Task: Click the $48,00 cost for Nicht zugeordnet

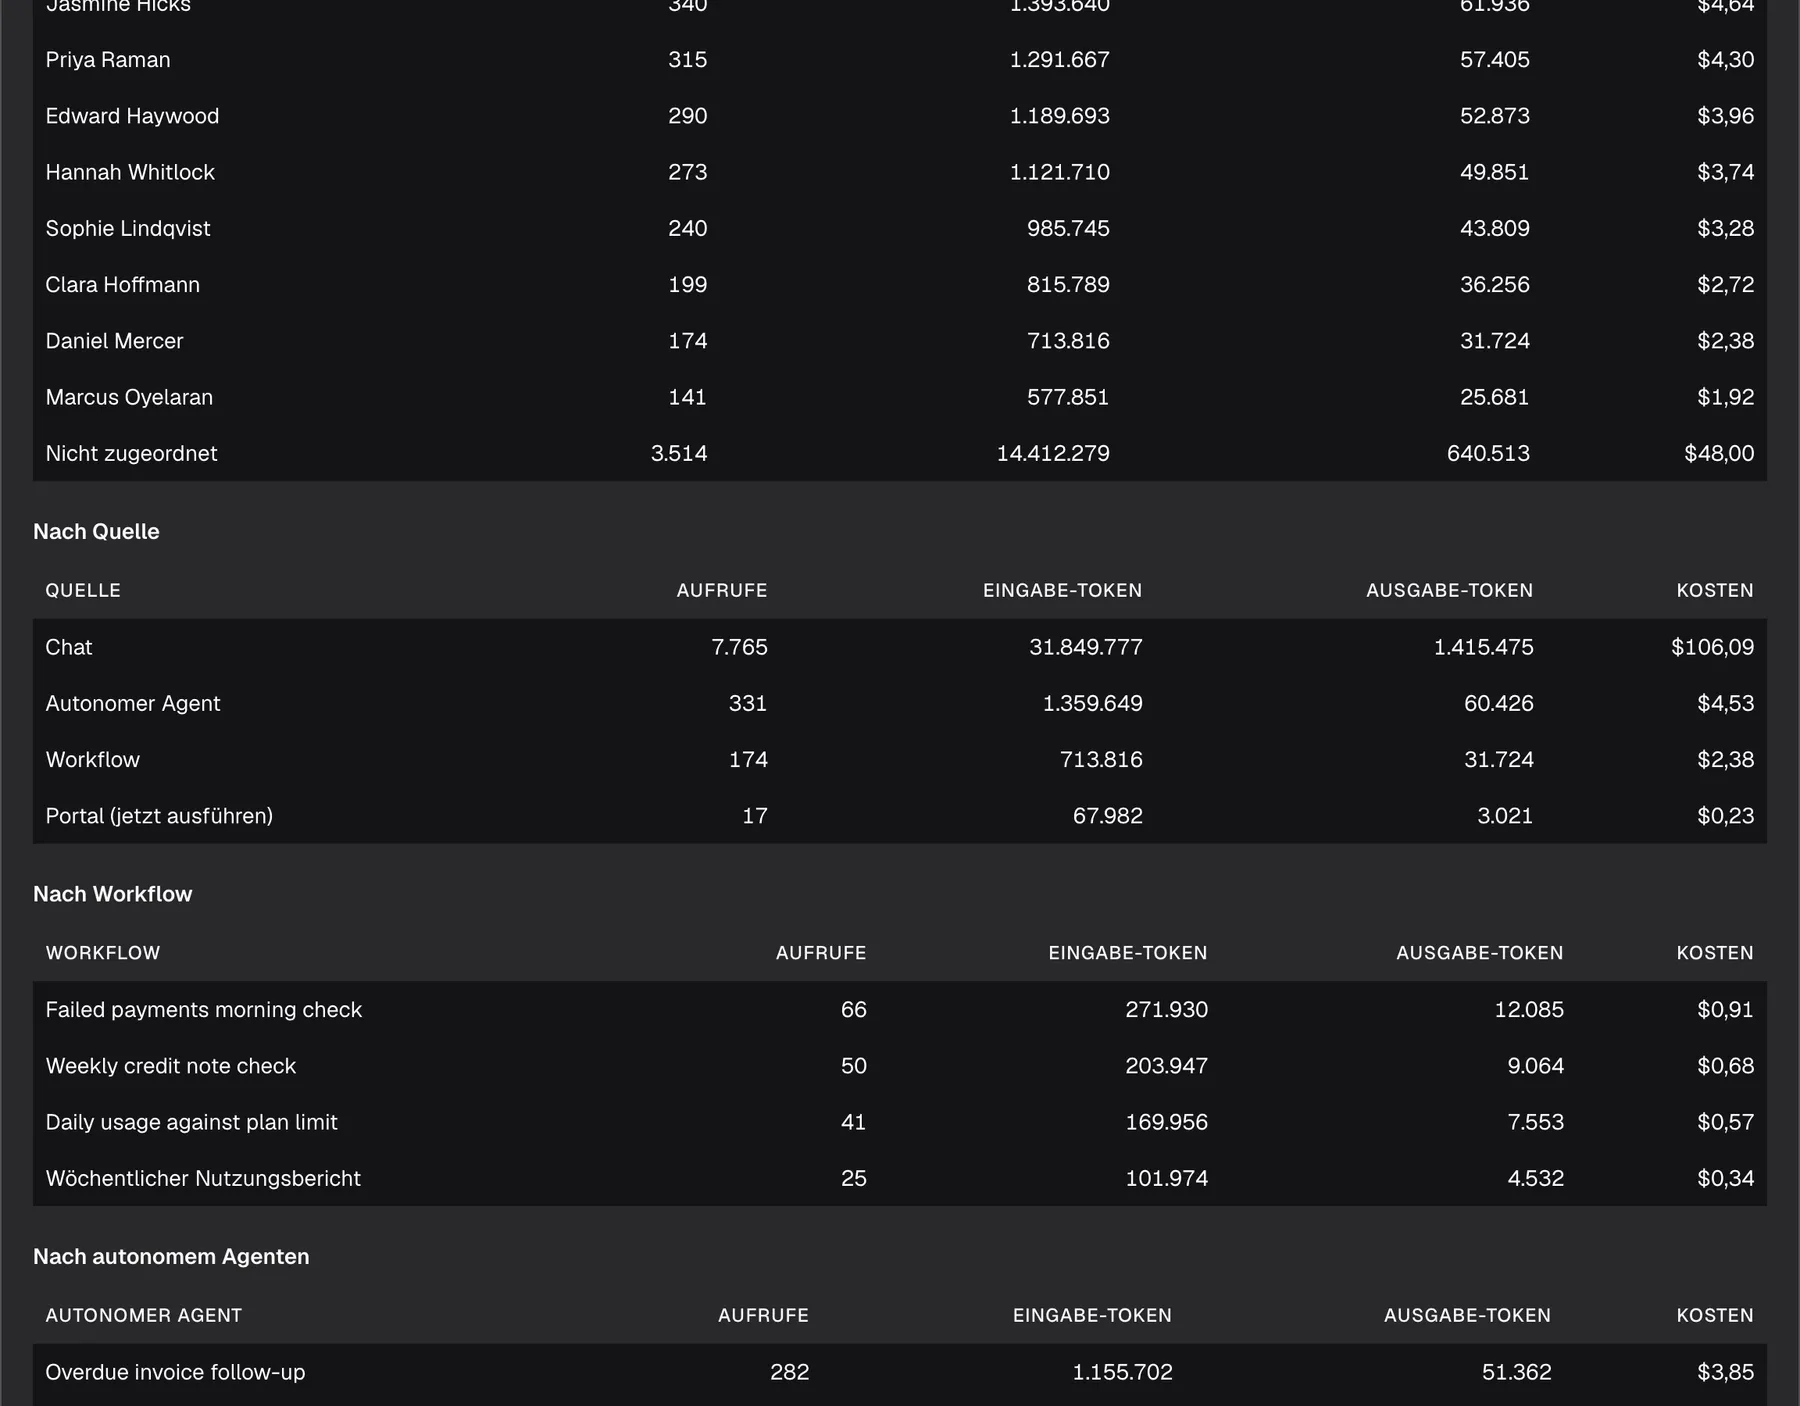Action: 1719,453
